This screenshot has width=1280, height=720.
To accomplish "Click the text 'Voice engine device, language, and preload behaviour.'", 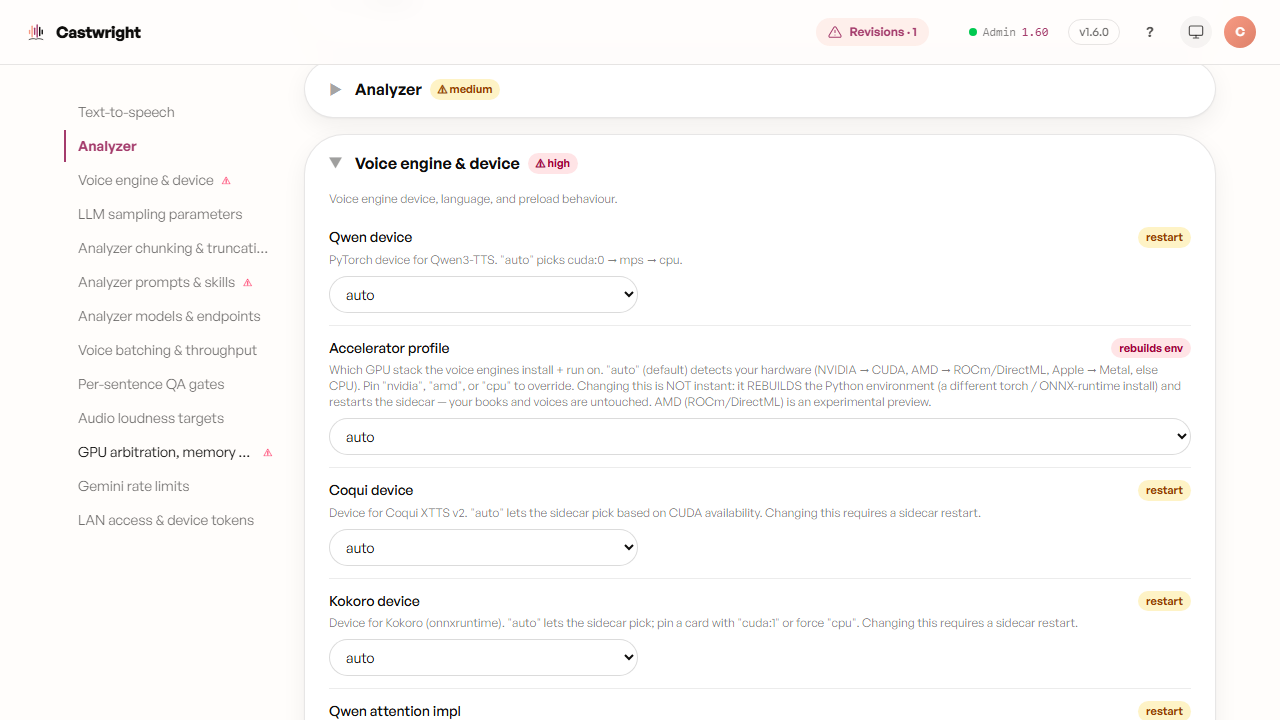I will tap(473, 199).
